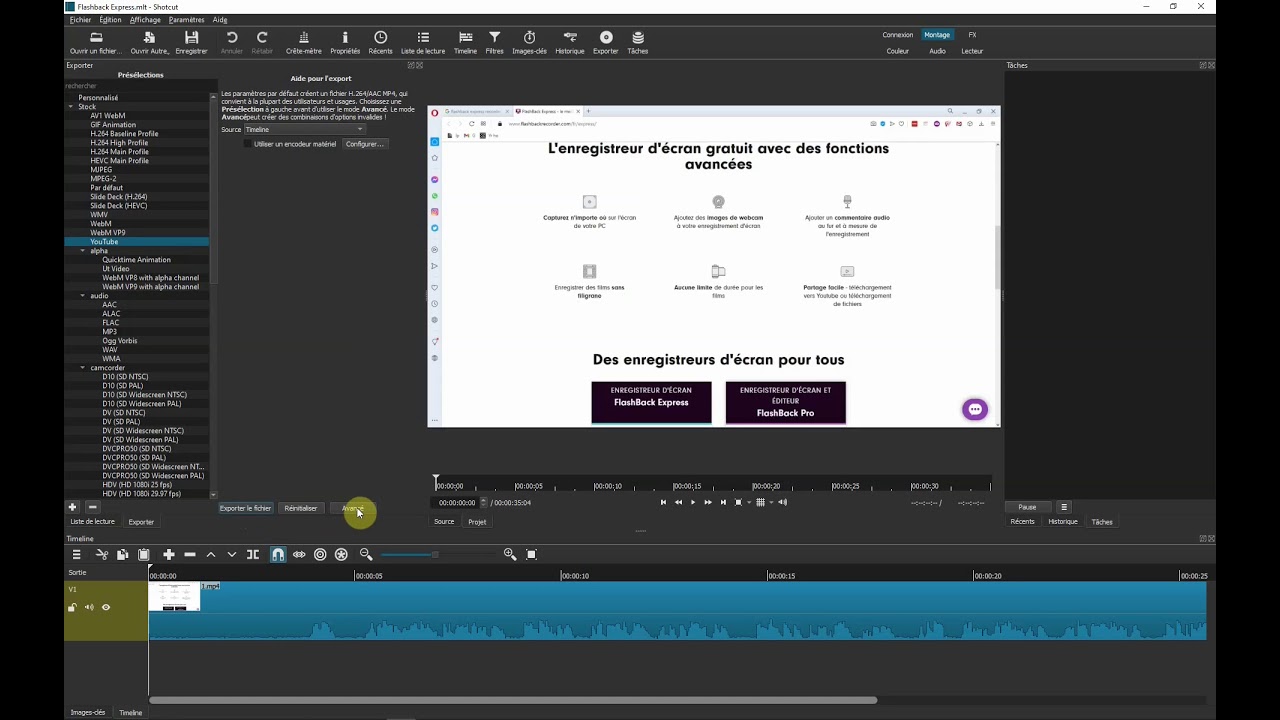
Task: Open Tâches from the top toolbar
Action: click(637, 43)
